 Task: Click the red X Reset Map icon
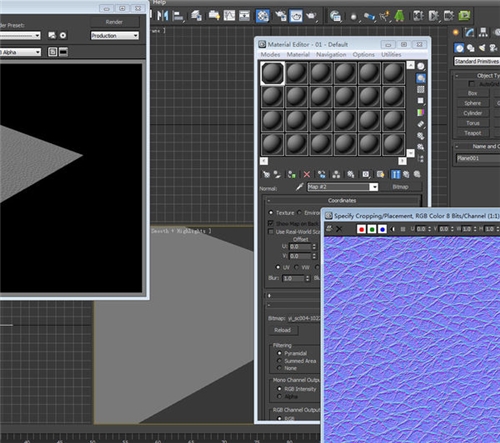click(x=307, y=174)
